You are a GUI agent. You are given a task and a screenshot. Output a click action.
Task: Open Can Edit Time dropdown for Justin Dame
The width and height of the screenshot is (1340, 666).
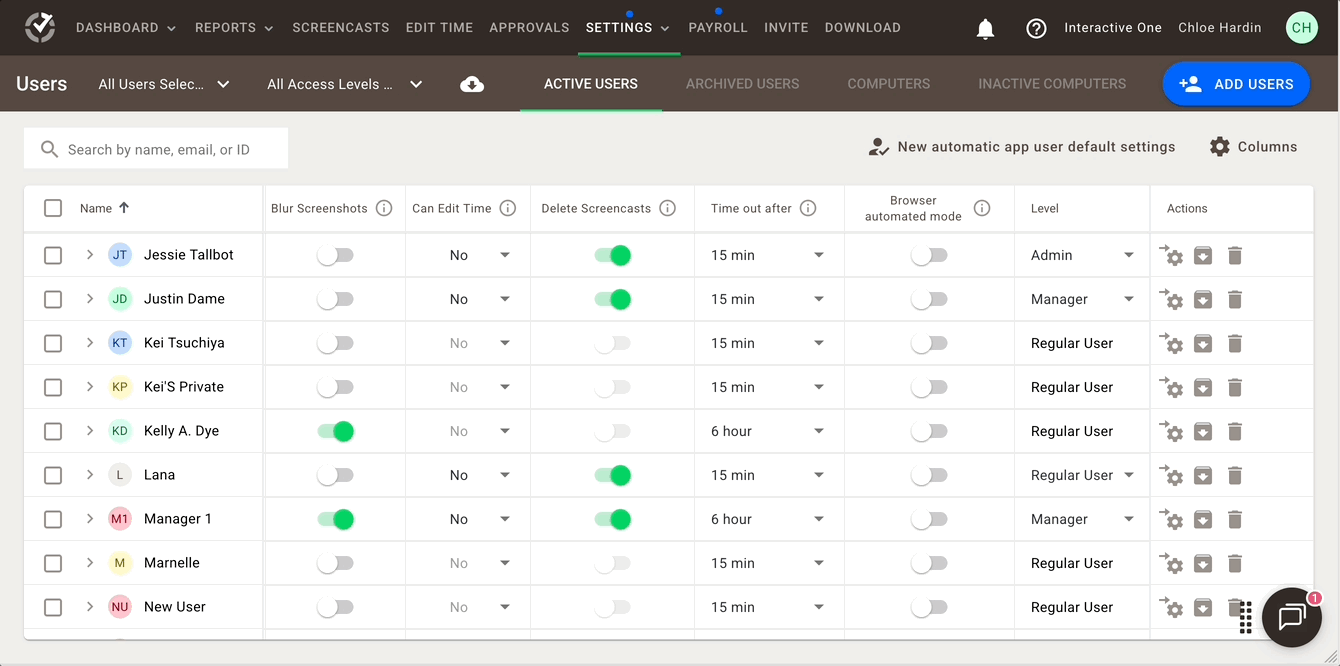coord(480,299)
